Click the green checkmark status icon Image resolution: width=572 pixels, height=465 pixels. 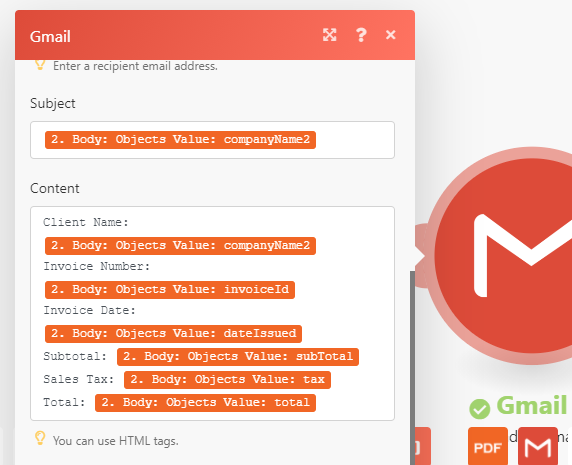[479, 409]
